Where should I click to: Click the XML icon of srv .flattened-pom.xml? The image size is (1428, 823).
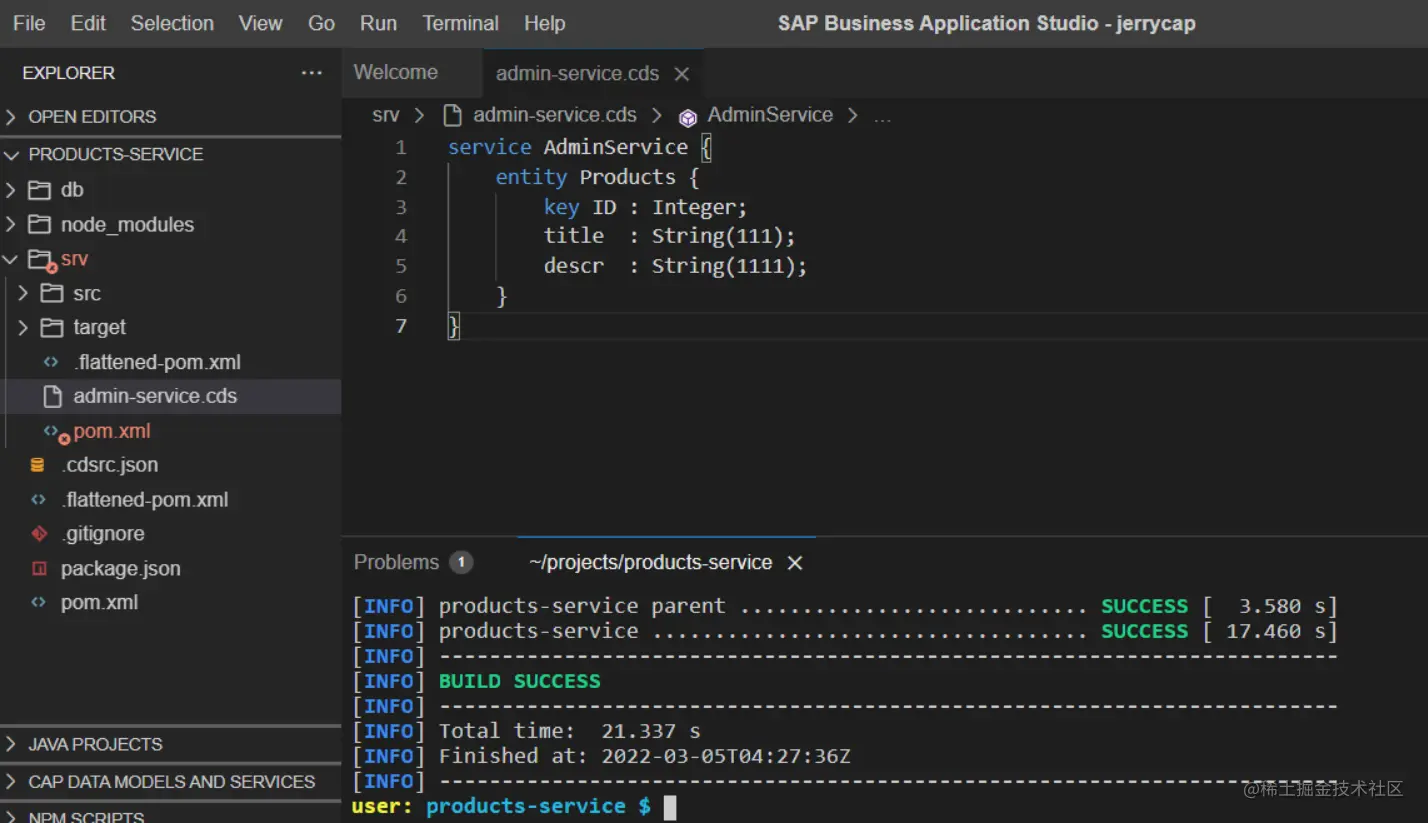pos(51,362)
